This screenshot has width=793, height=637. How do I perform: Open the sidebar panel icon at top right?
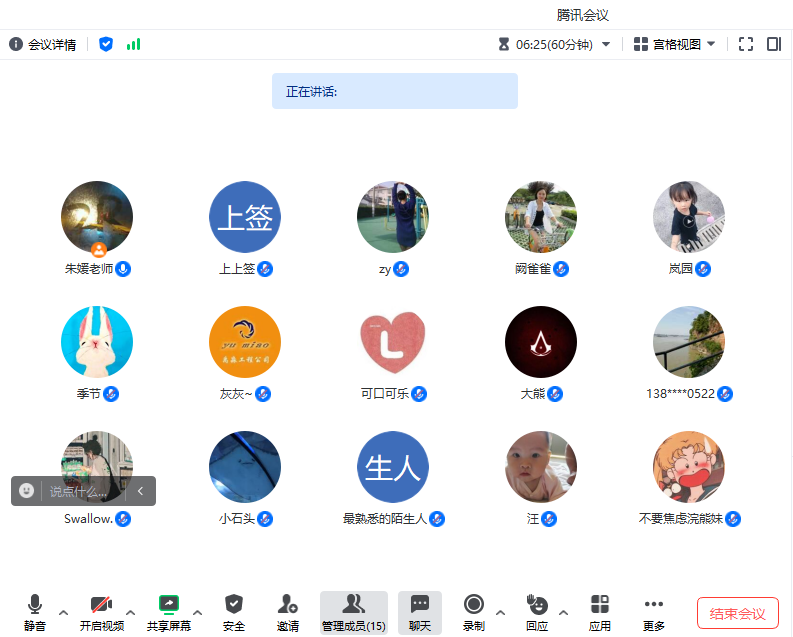pyautogui.click(x=773, y=44)
